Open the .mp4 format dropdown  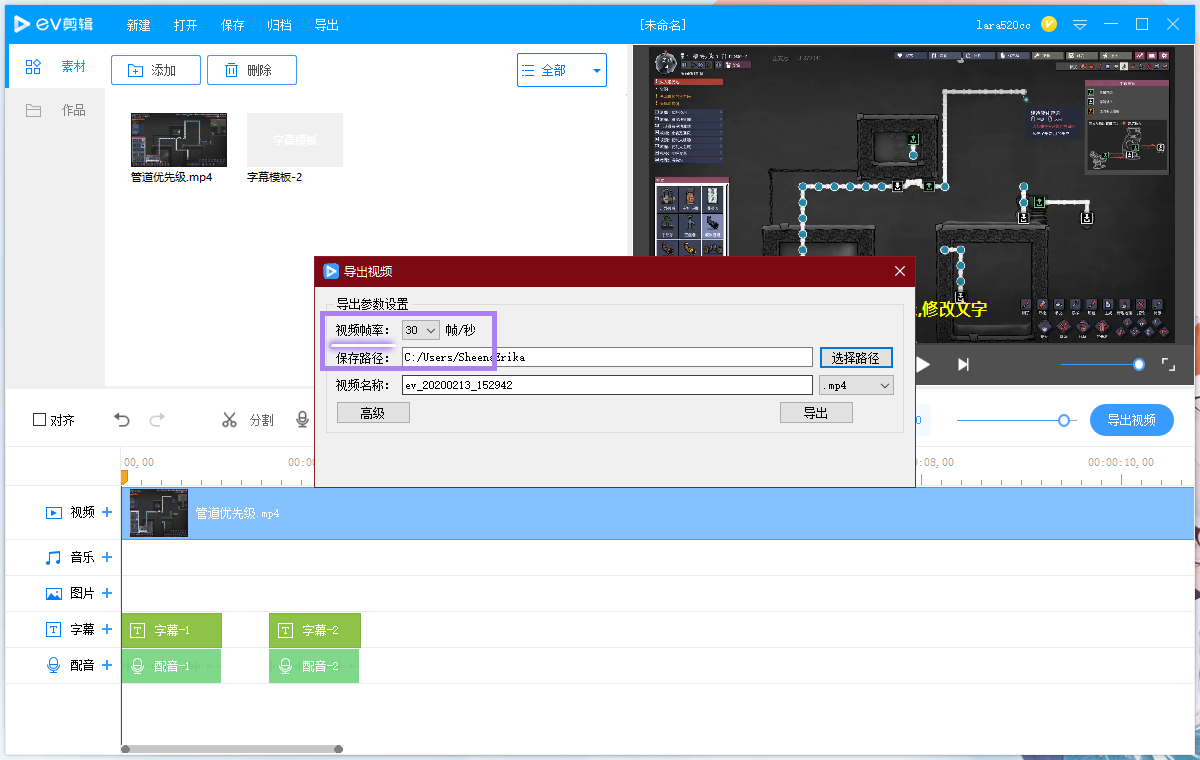pyautogui.click(x=856, y=385)
